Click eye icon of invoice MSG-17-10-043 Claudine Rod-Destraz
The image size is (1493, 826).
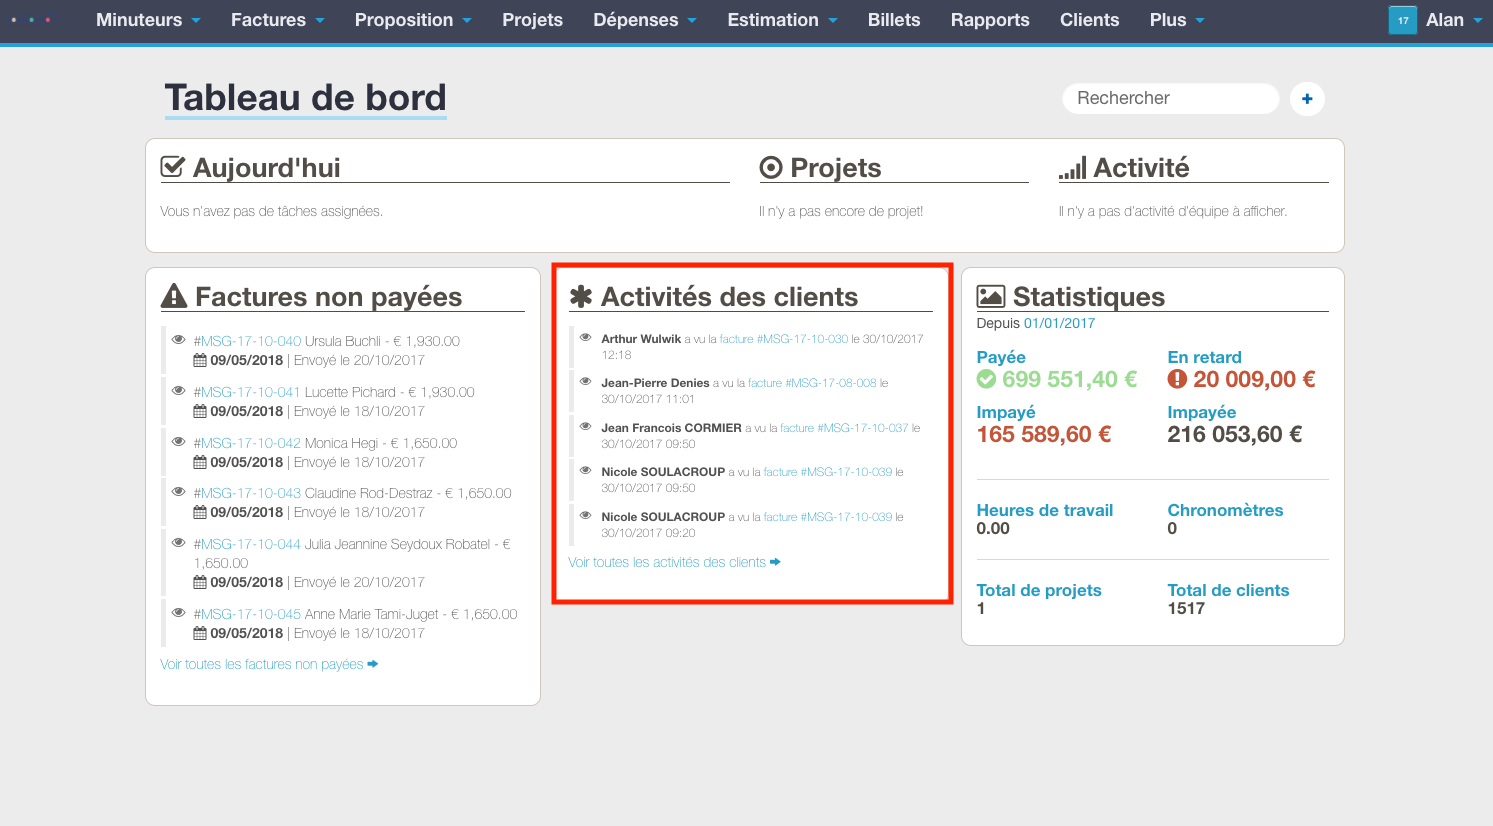pyautogui.click(x=178, y=492)
